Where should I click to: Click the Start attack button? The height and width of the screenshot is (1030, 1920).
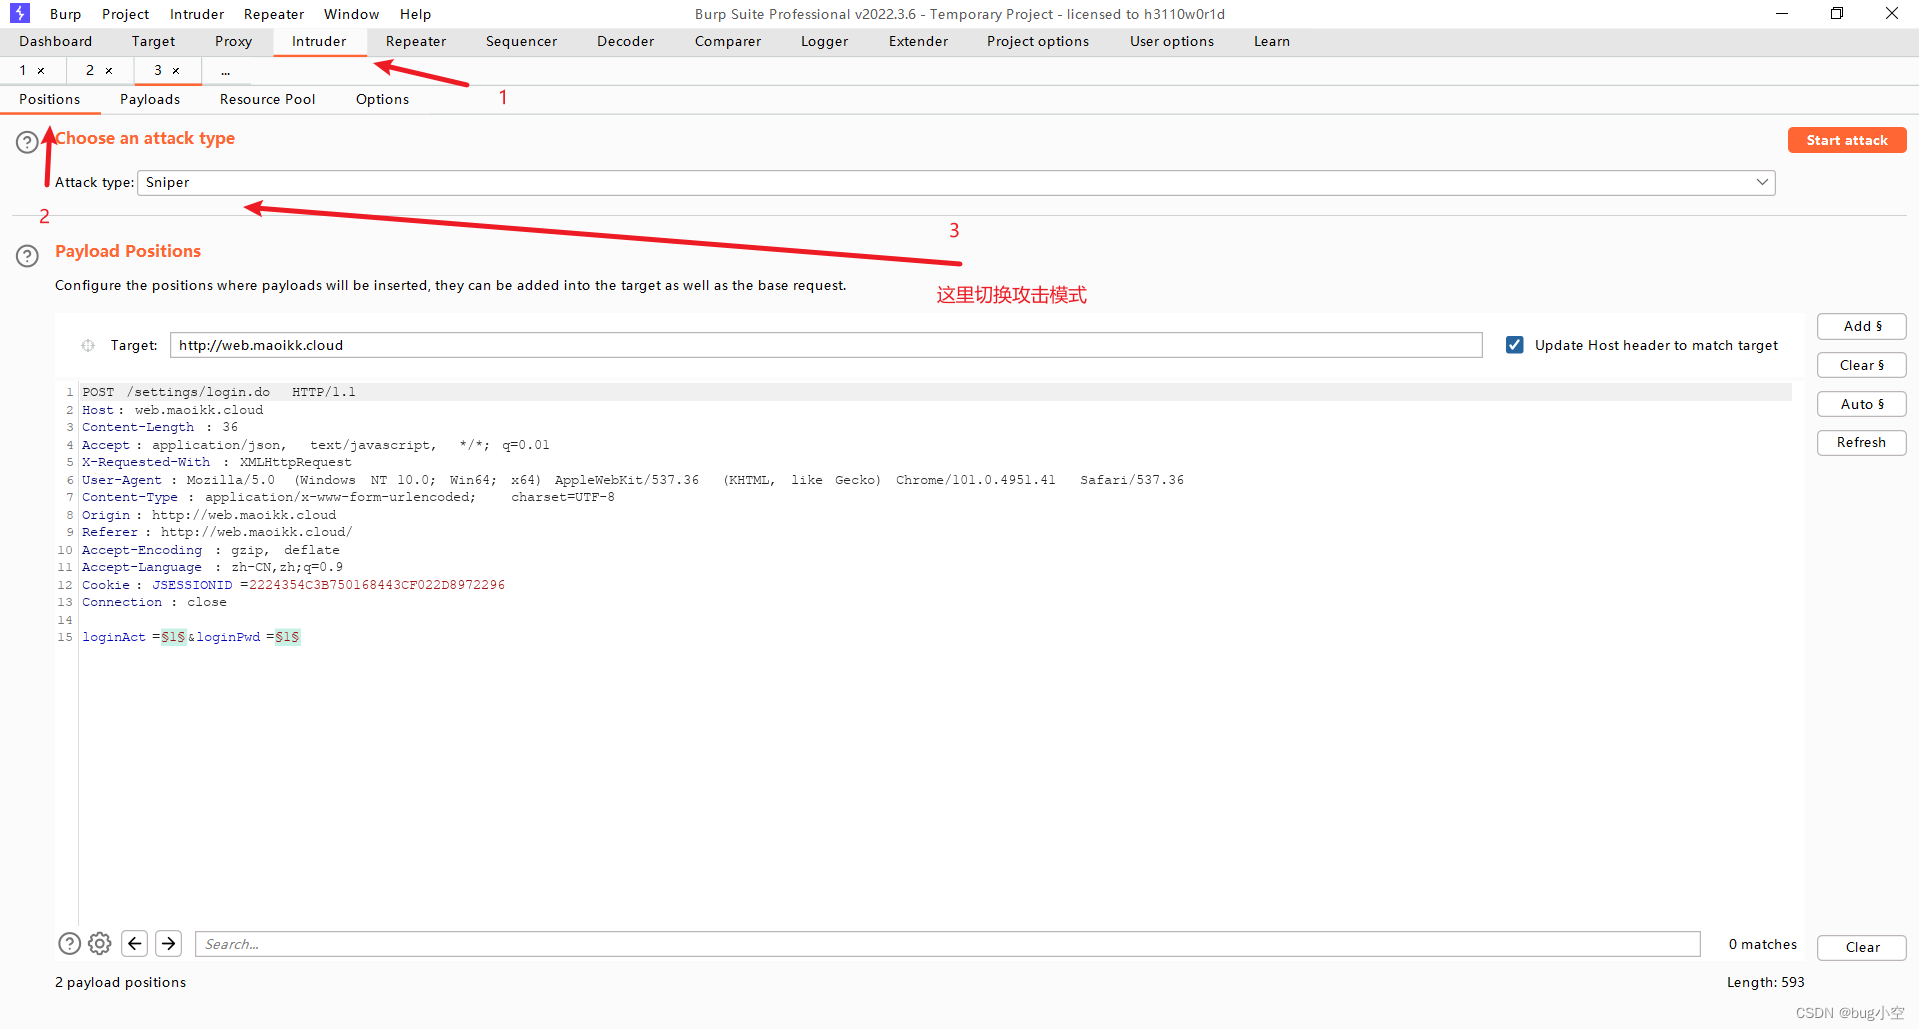1847,141
